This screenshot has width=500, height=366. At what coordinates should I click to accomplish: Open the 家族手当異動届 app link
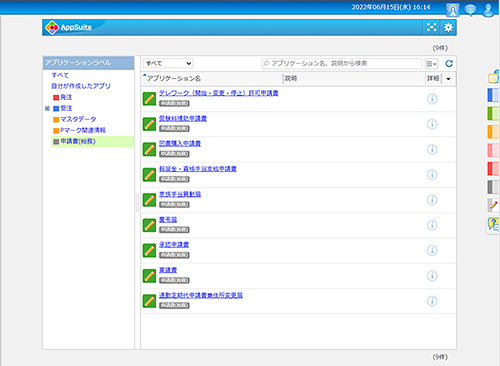tap(180, 194)
